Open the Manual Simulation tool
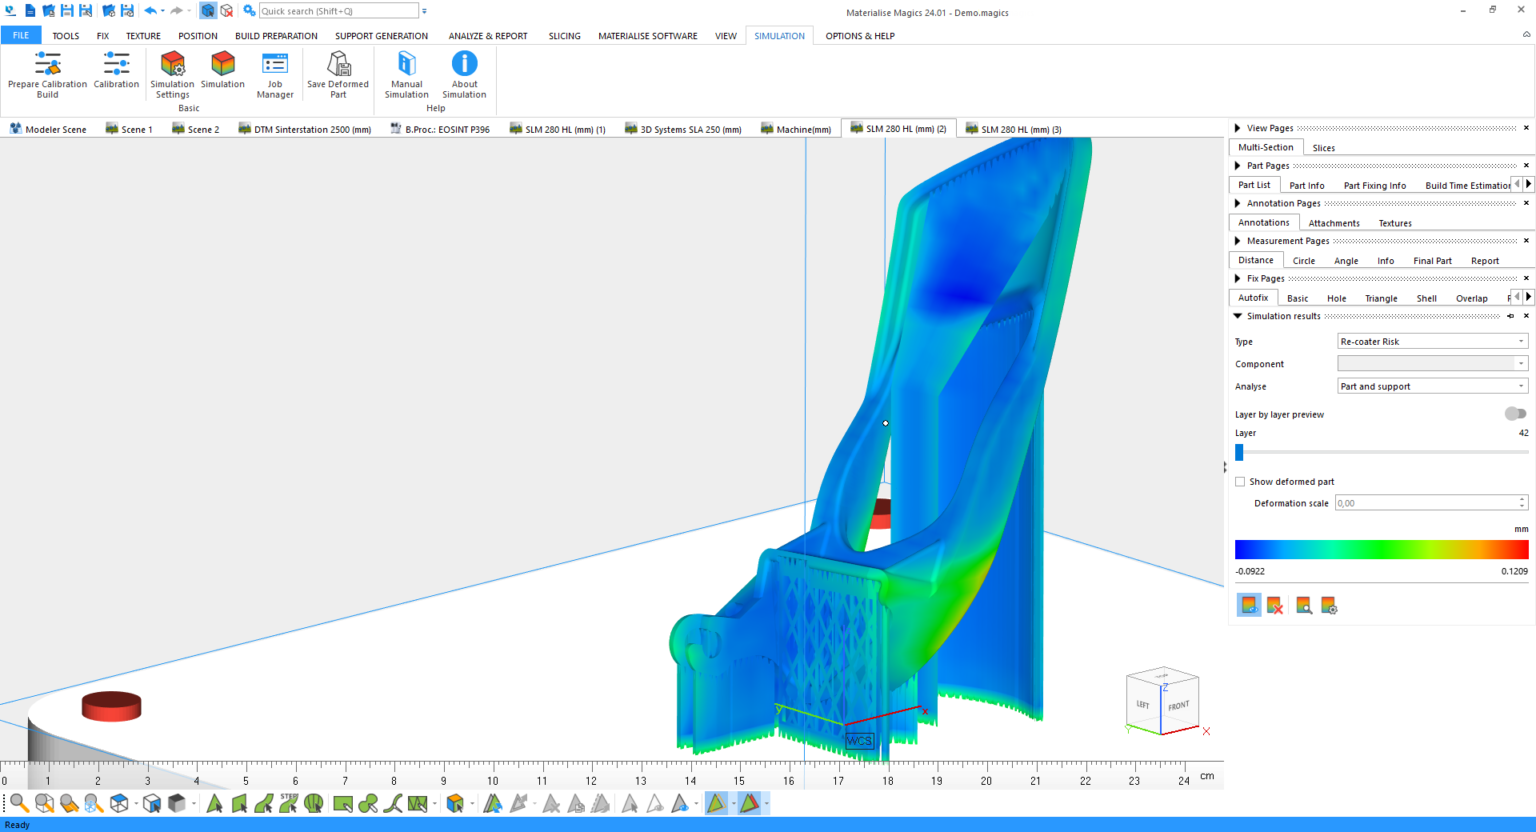 tap(406, 74)
